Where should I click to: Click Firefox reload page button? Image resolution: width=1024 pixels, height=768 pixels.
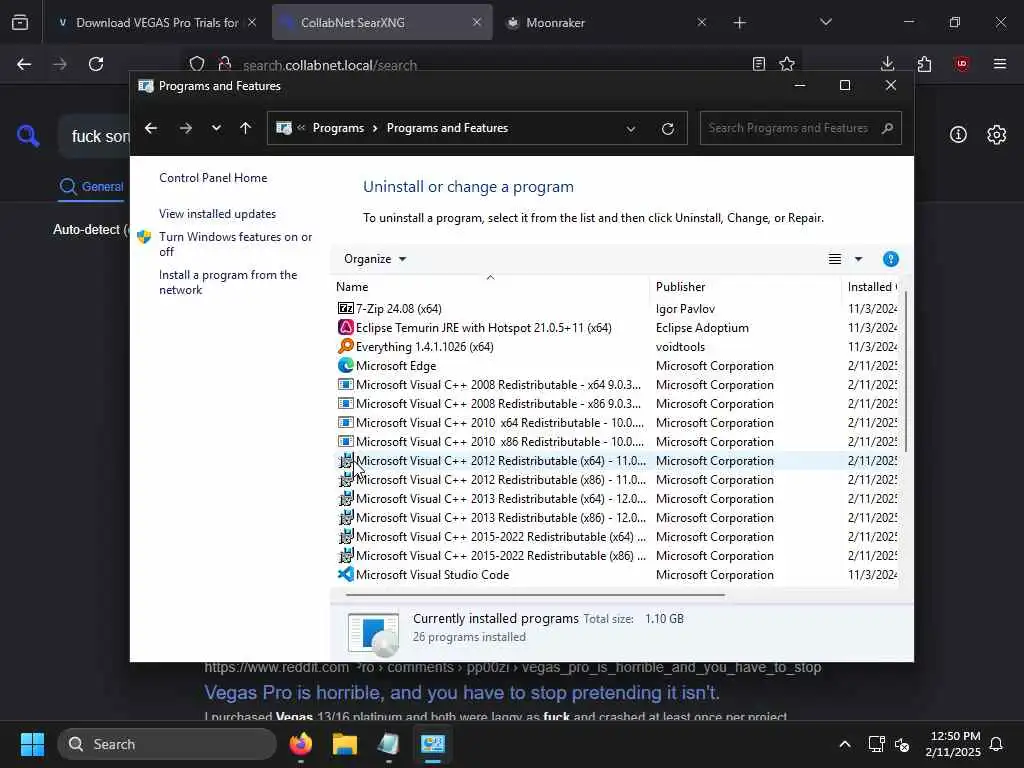tap(96, 64)
